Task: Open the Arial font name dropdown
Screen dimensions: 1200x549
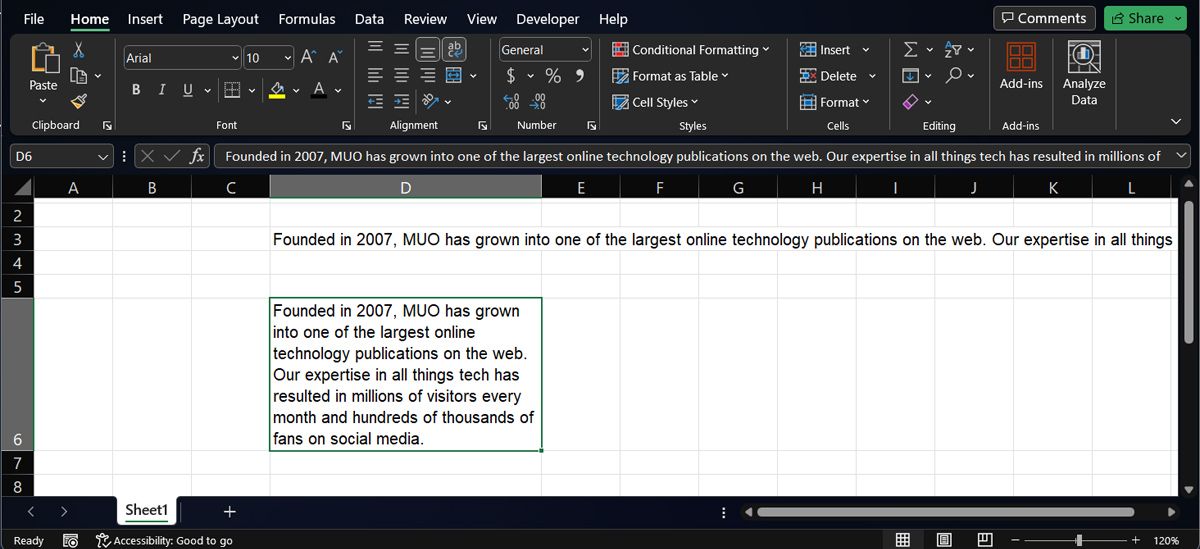Action: (x=235, y=58)
